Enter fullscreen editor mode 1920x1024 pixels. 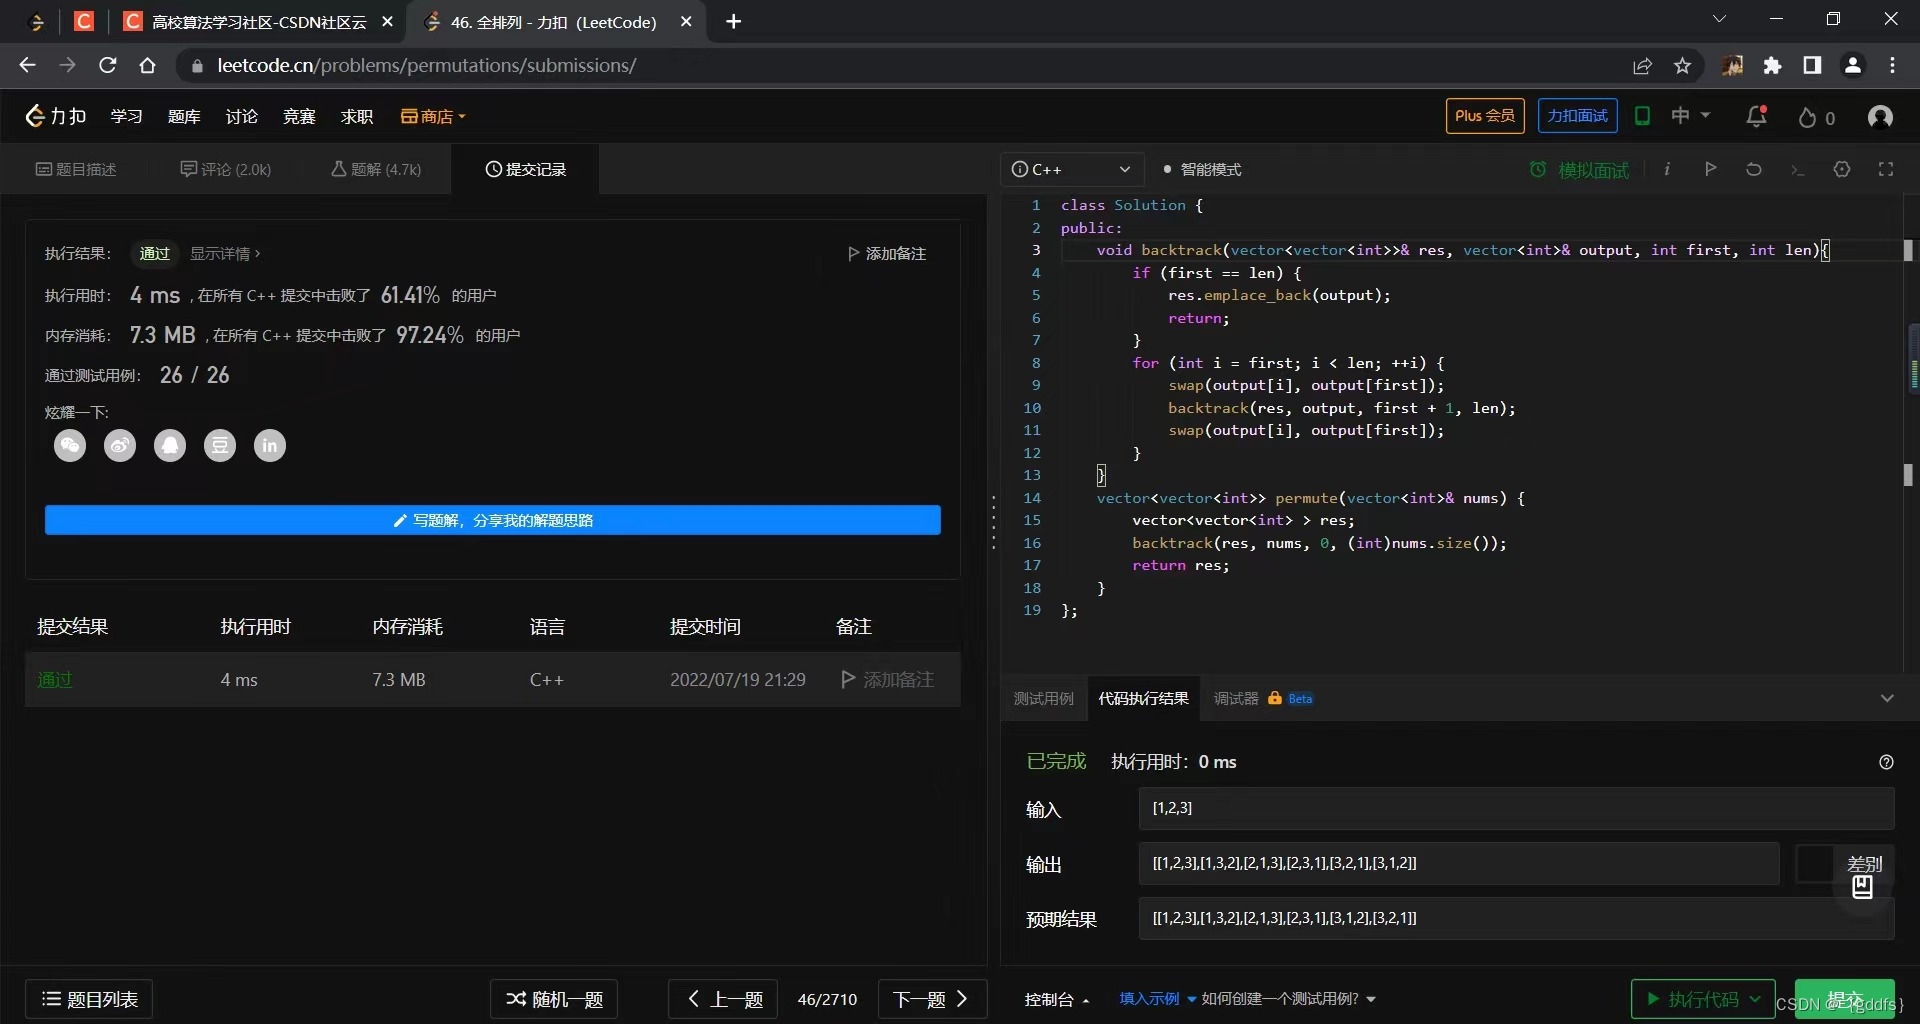coord(1886,169)
